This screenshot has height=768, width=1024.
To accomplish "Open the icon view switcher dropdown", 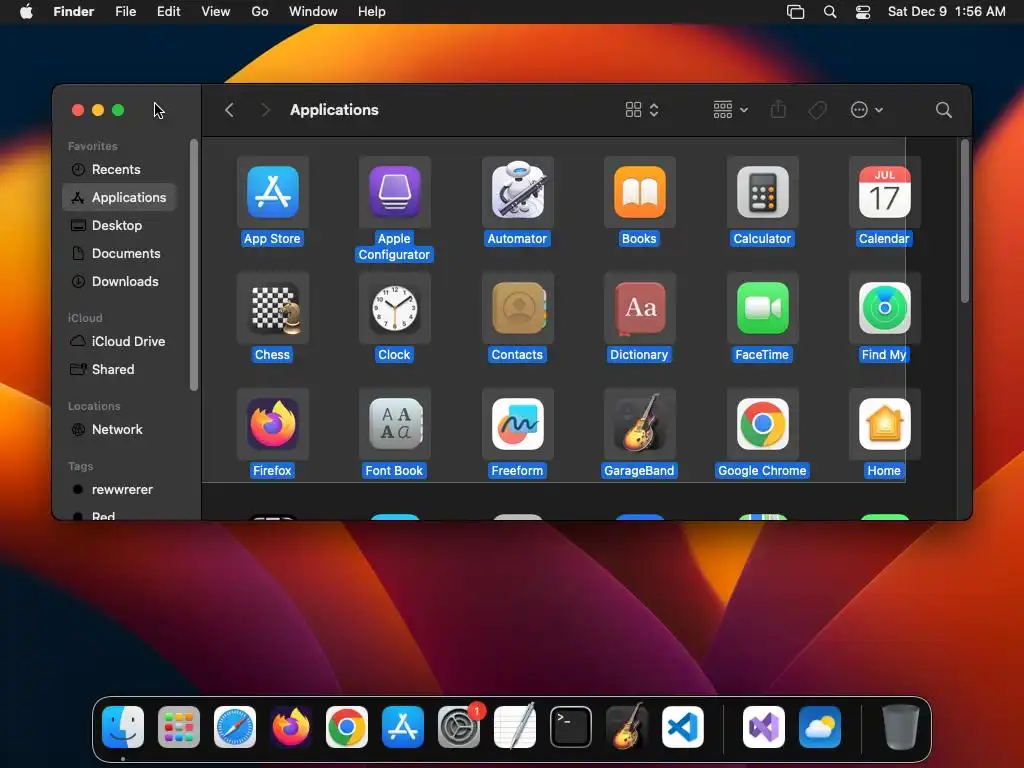I will coord(642,110).
